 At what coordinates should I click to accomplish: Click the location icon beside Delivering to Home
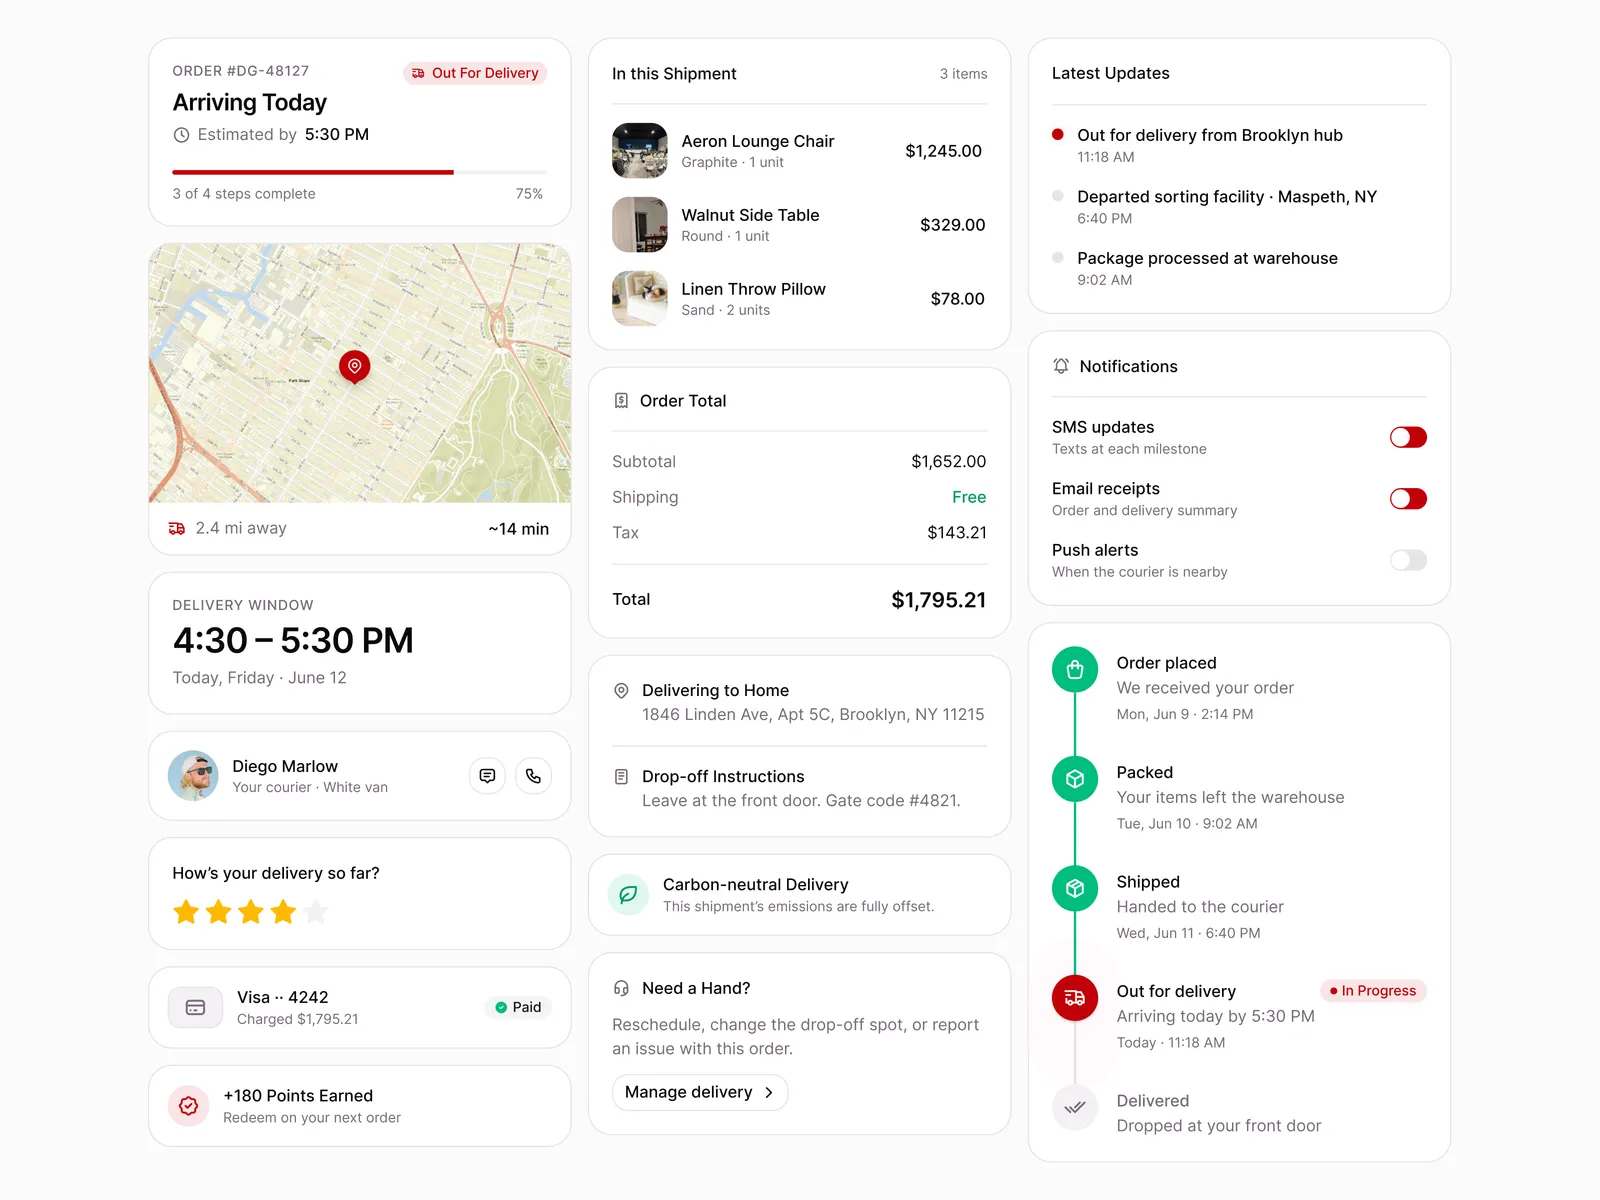click(621, 691)
